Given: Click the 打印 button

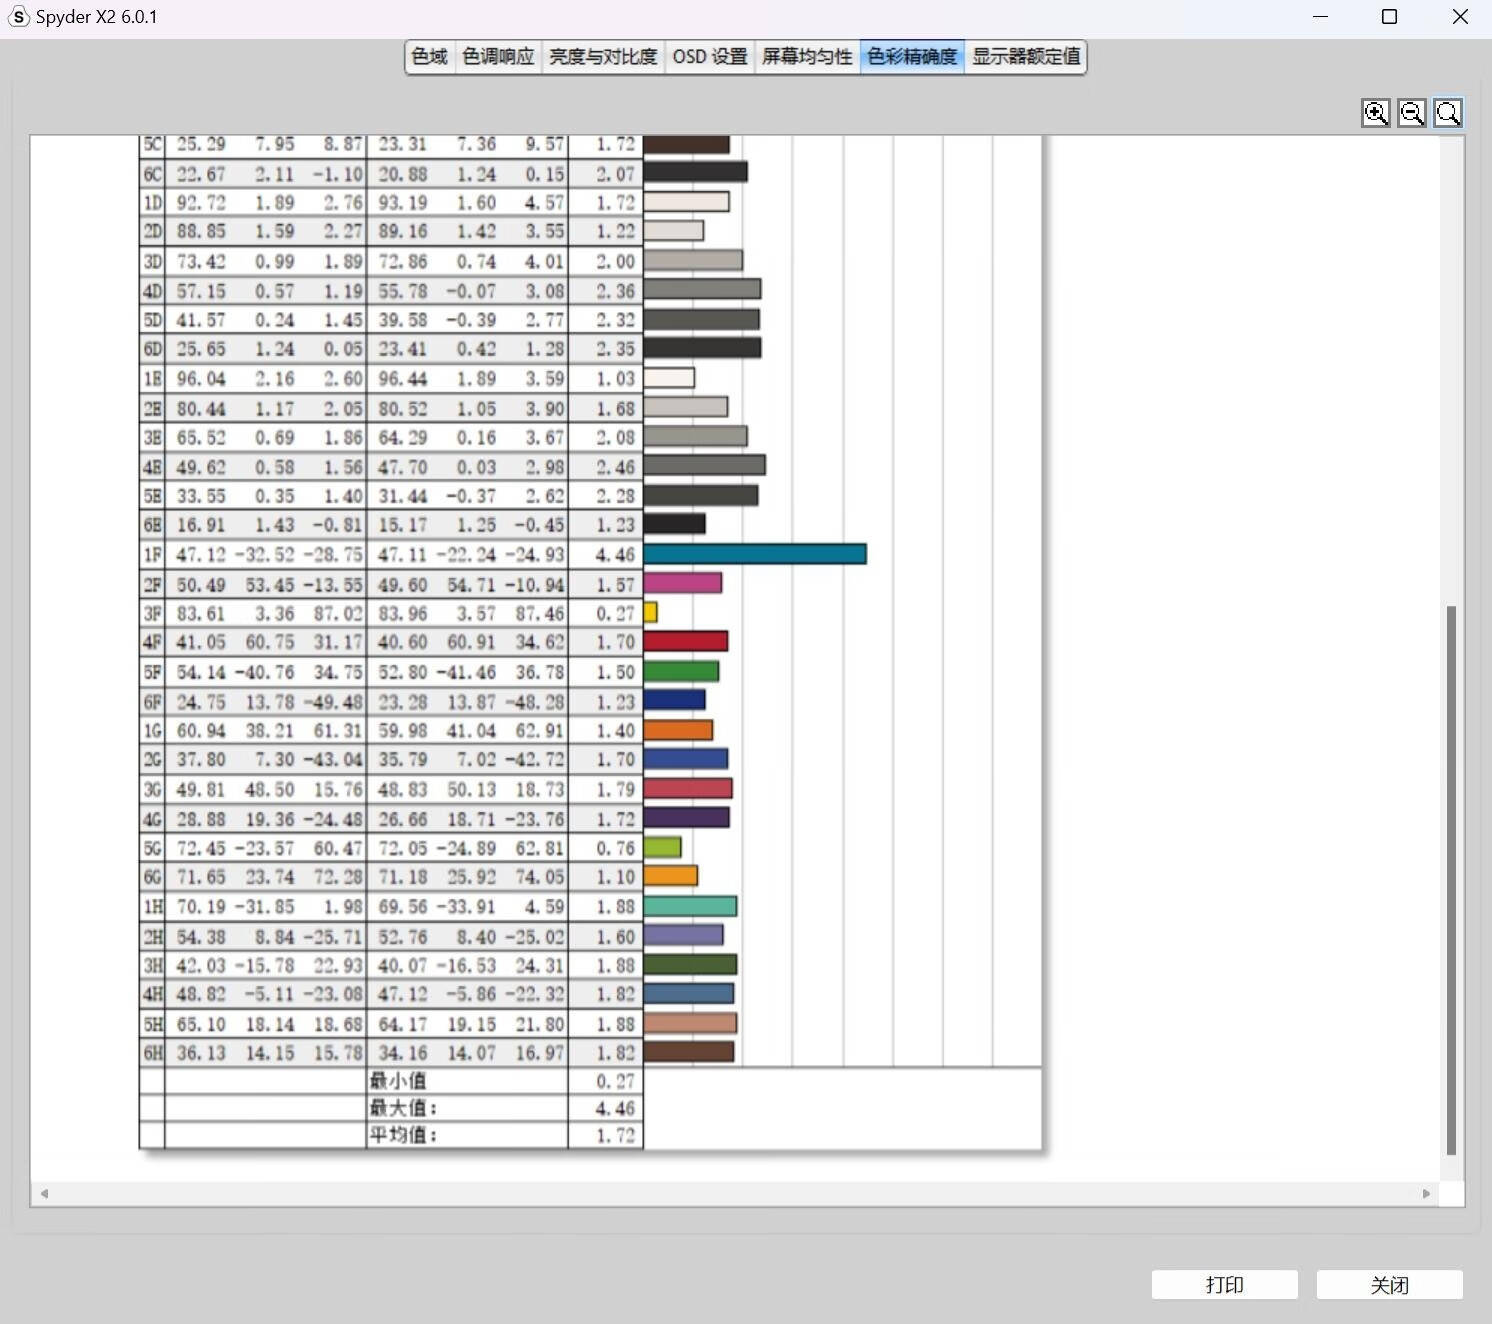Looking at the screenshot, I should coord(1225,1285).
